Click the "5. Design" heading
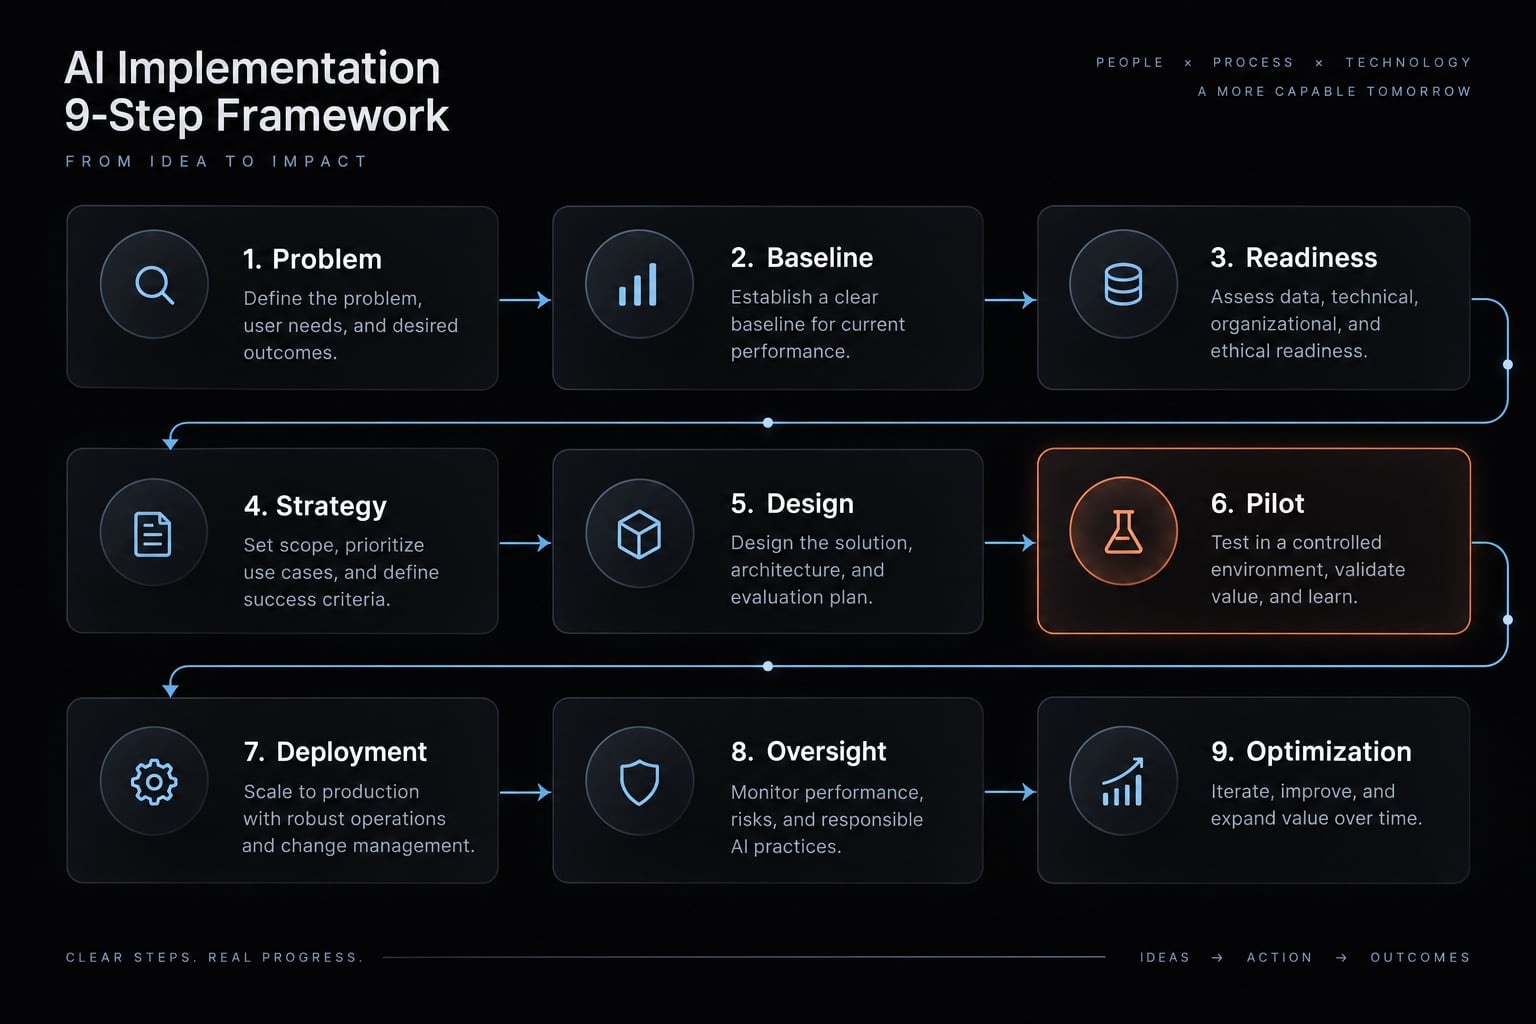The height and width of the screenshot is (1024, 1536). point(792,504)
